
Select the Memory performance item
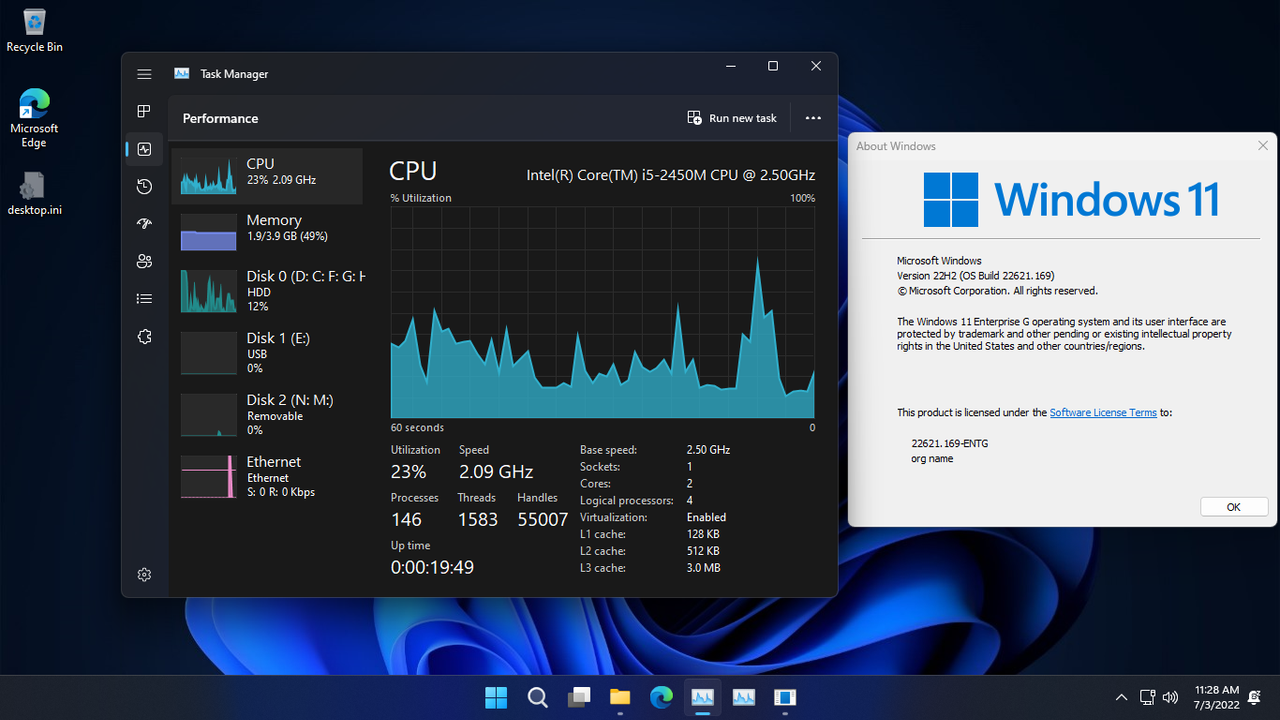[x=267, y=232]
